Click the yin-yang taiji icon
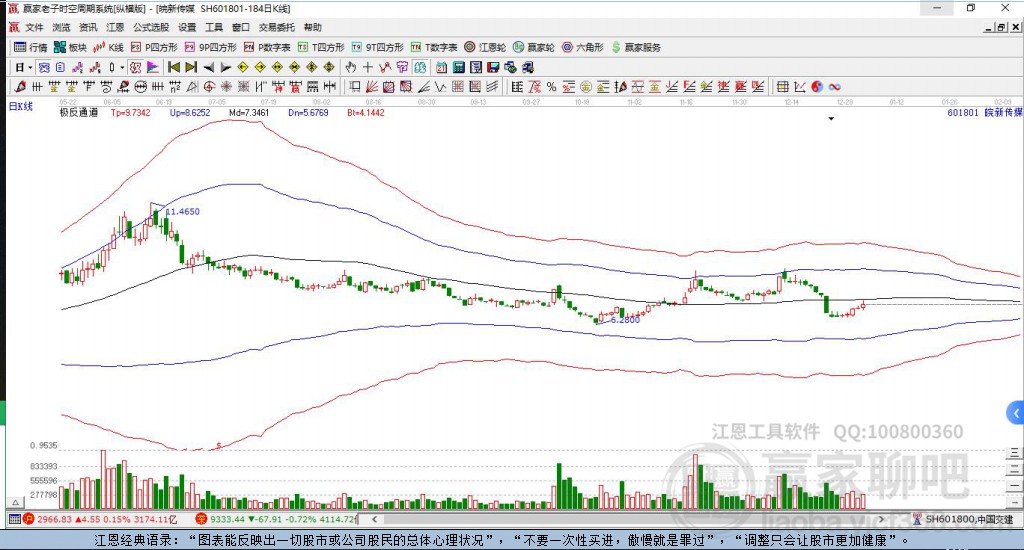The height and width of the screenshot is (550, 1024). coord(816,87)
